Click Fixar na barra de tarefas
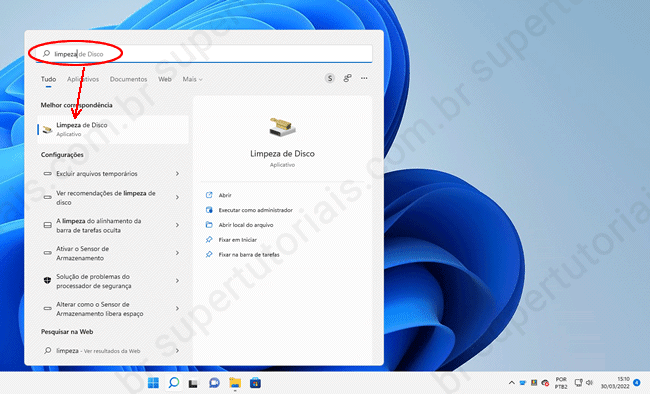 [x=249, y=255]
